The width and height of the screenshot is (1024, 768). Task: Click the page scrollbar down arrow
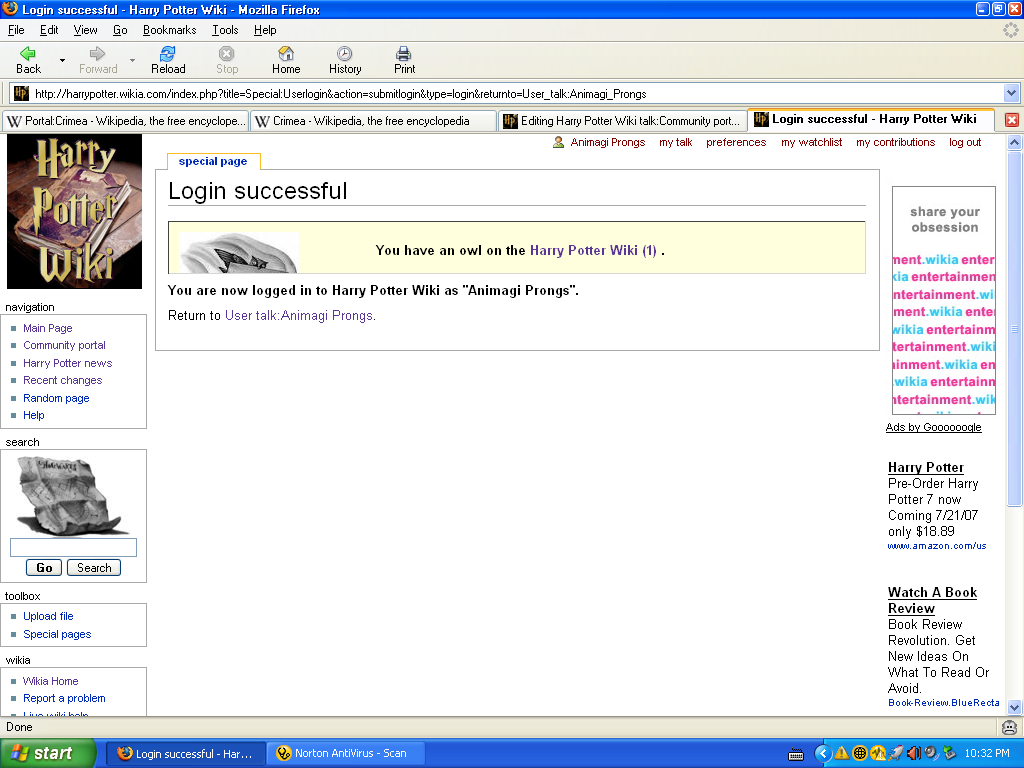[x=1014, y=707]
